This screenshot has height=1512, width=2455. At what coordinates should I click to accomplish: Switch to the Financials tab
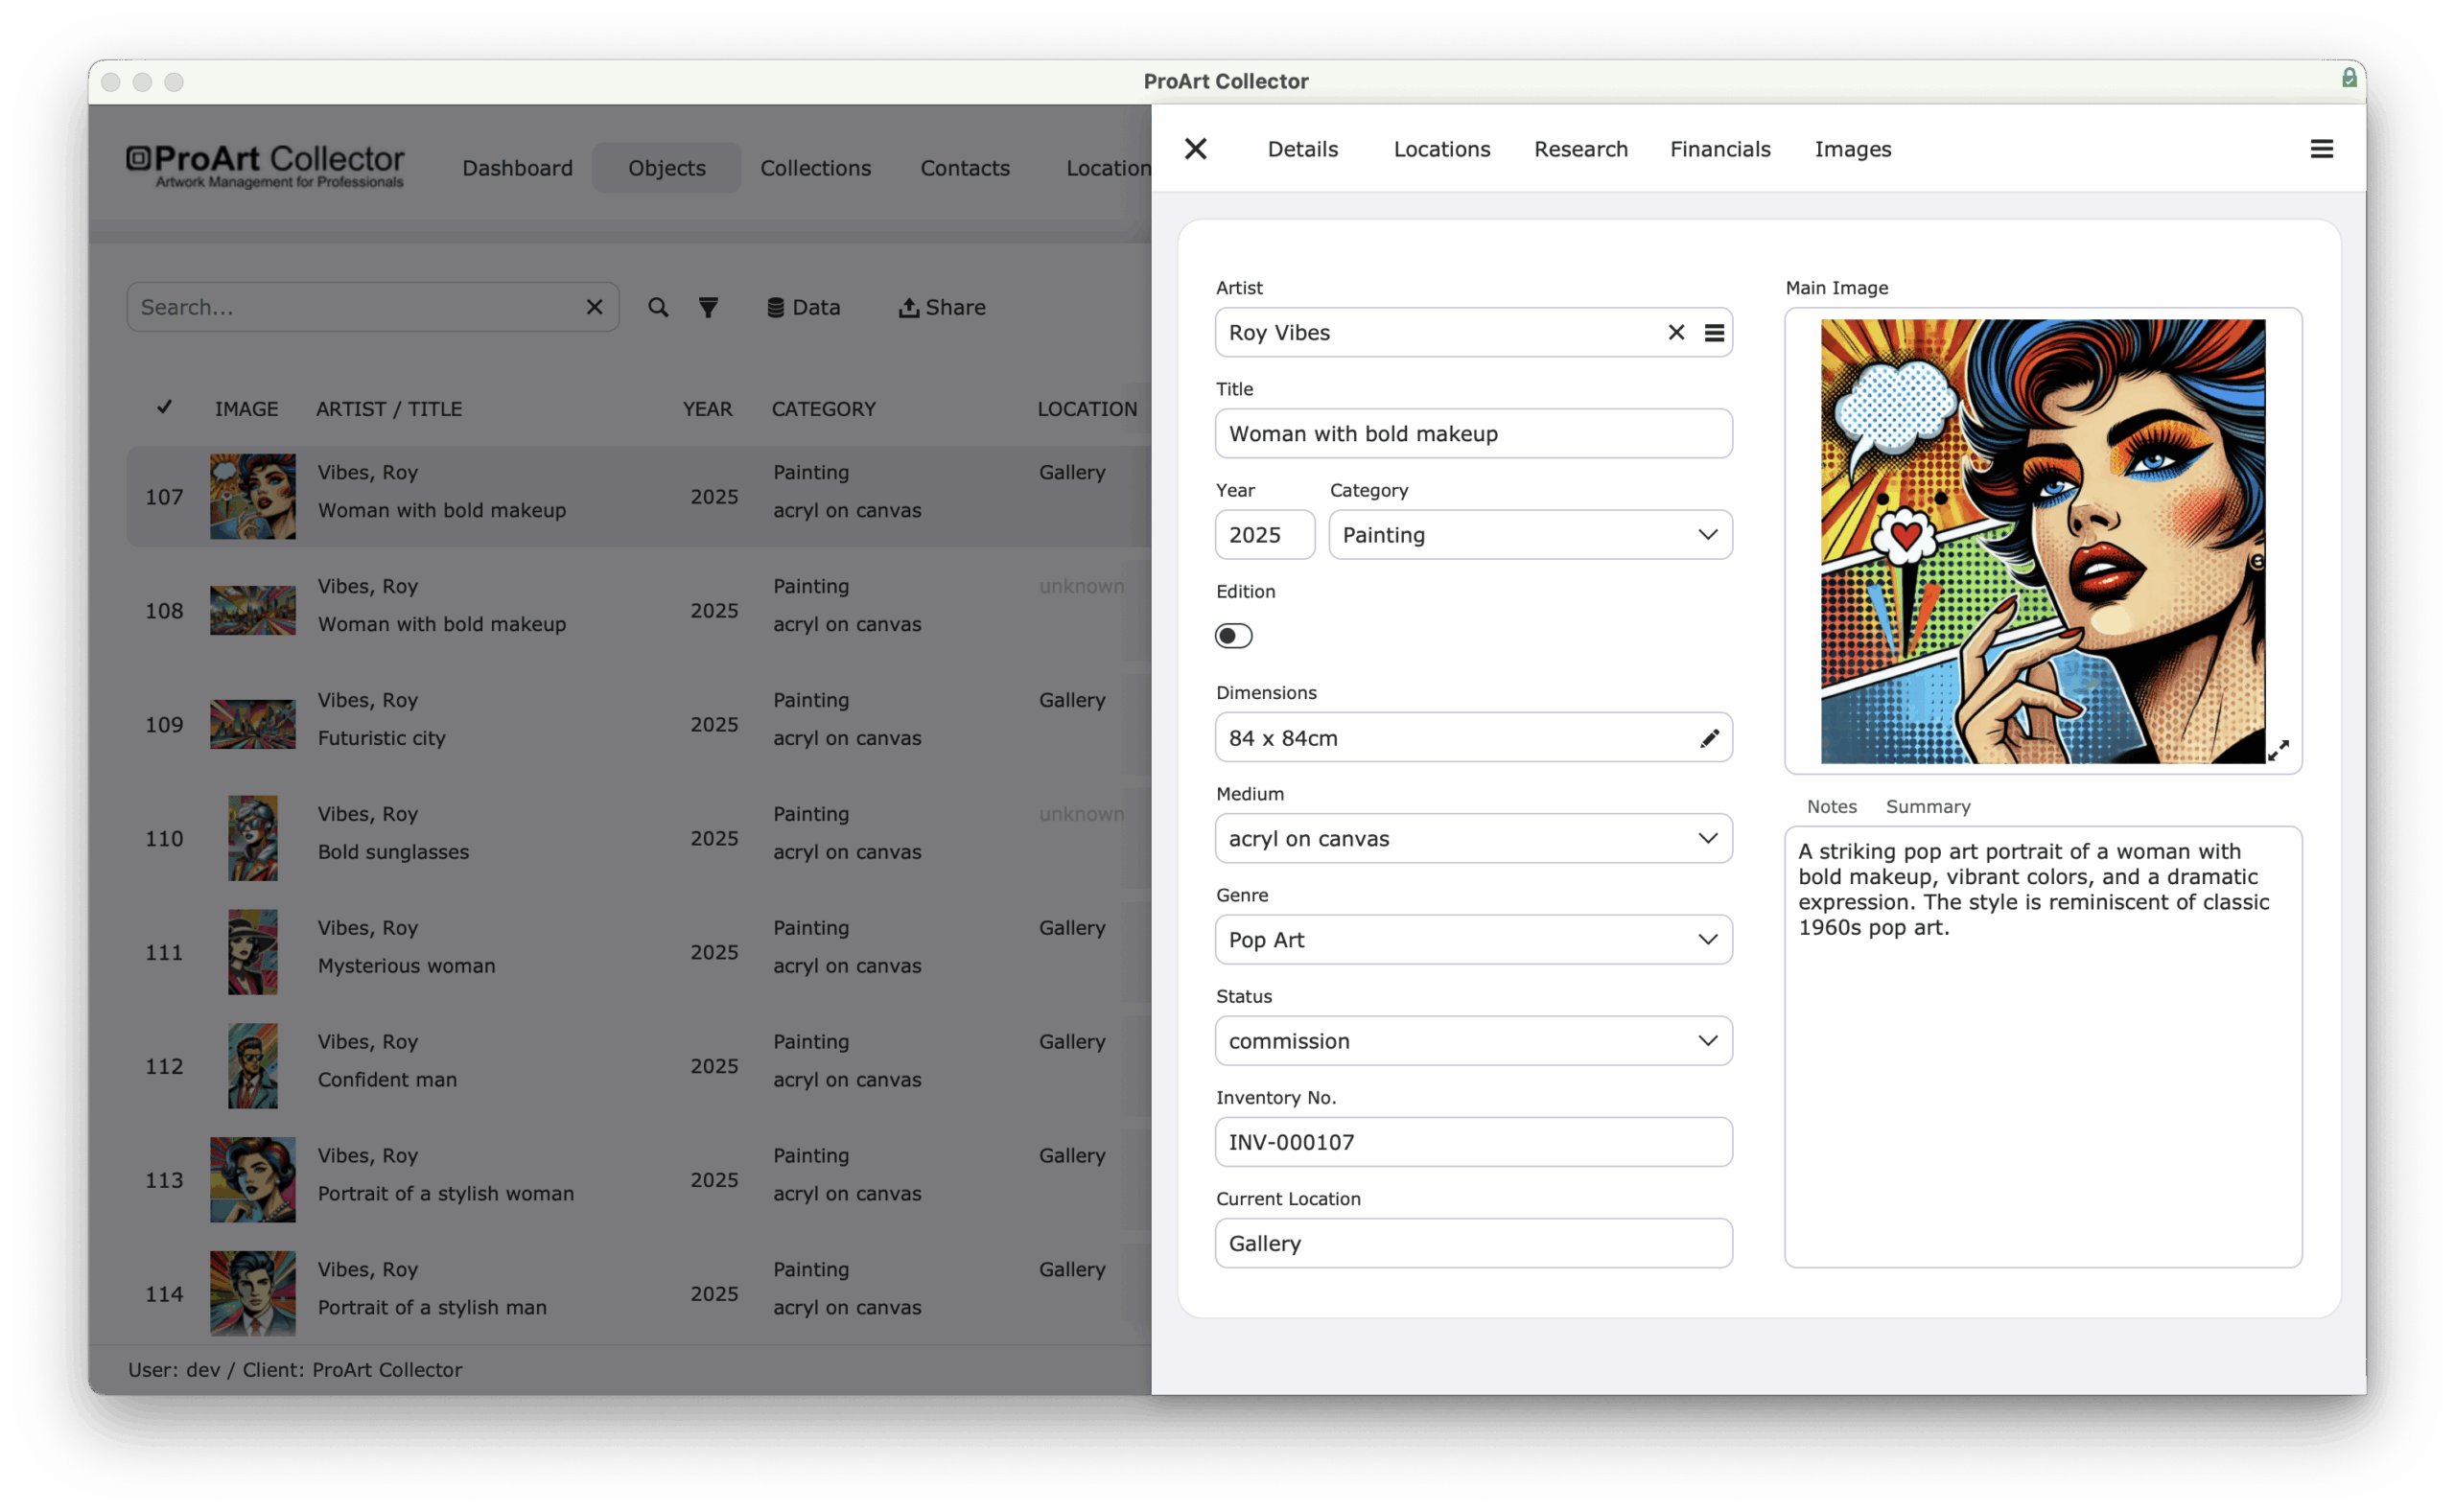pyautogui.click(x=1720, y=149)
